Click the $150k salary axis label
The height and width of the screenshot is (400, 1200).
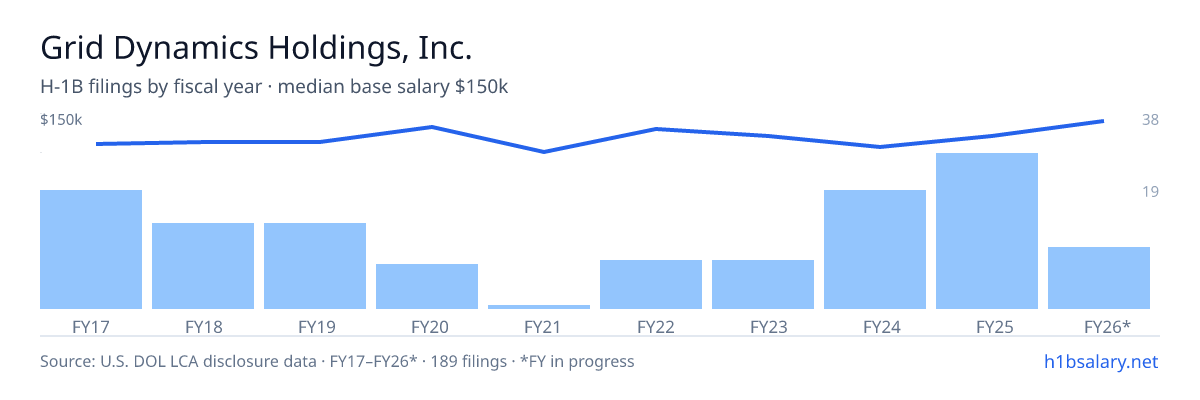[61, 120]
